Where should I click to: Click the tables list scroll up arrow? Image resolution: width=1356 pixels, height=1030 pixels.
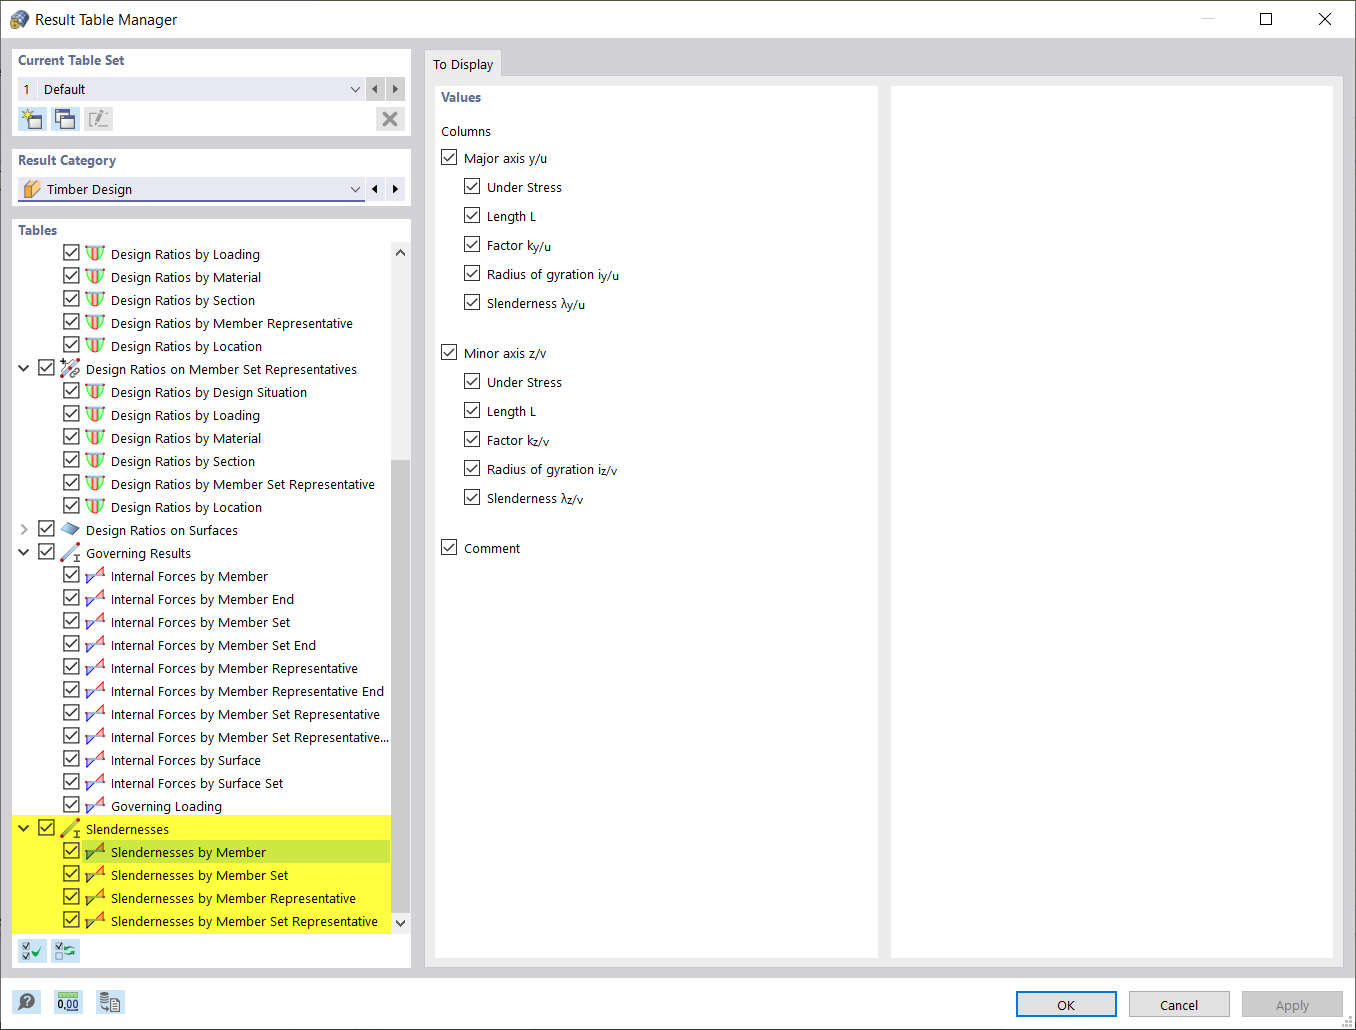coord(401,252)
